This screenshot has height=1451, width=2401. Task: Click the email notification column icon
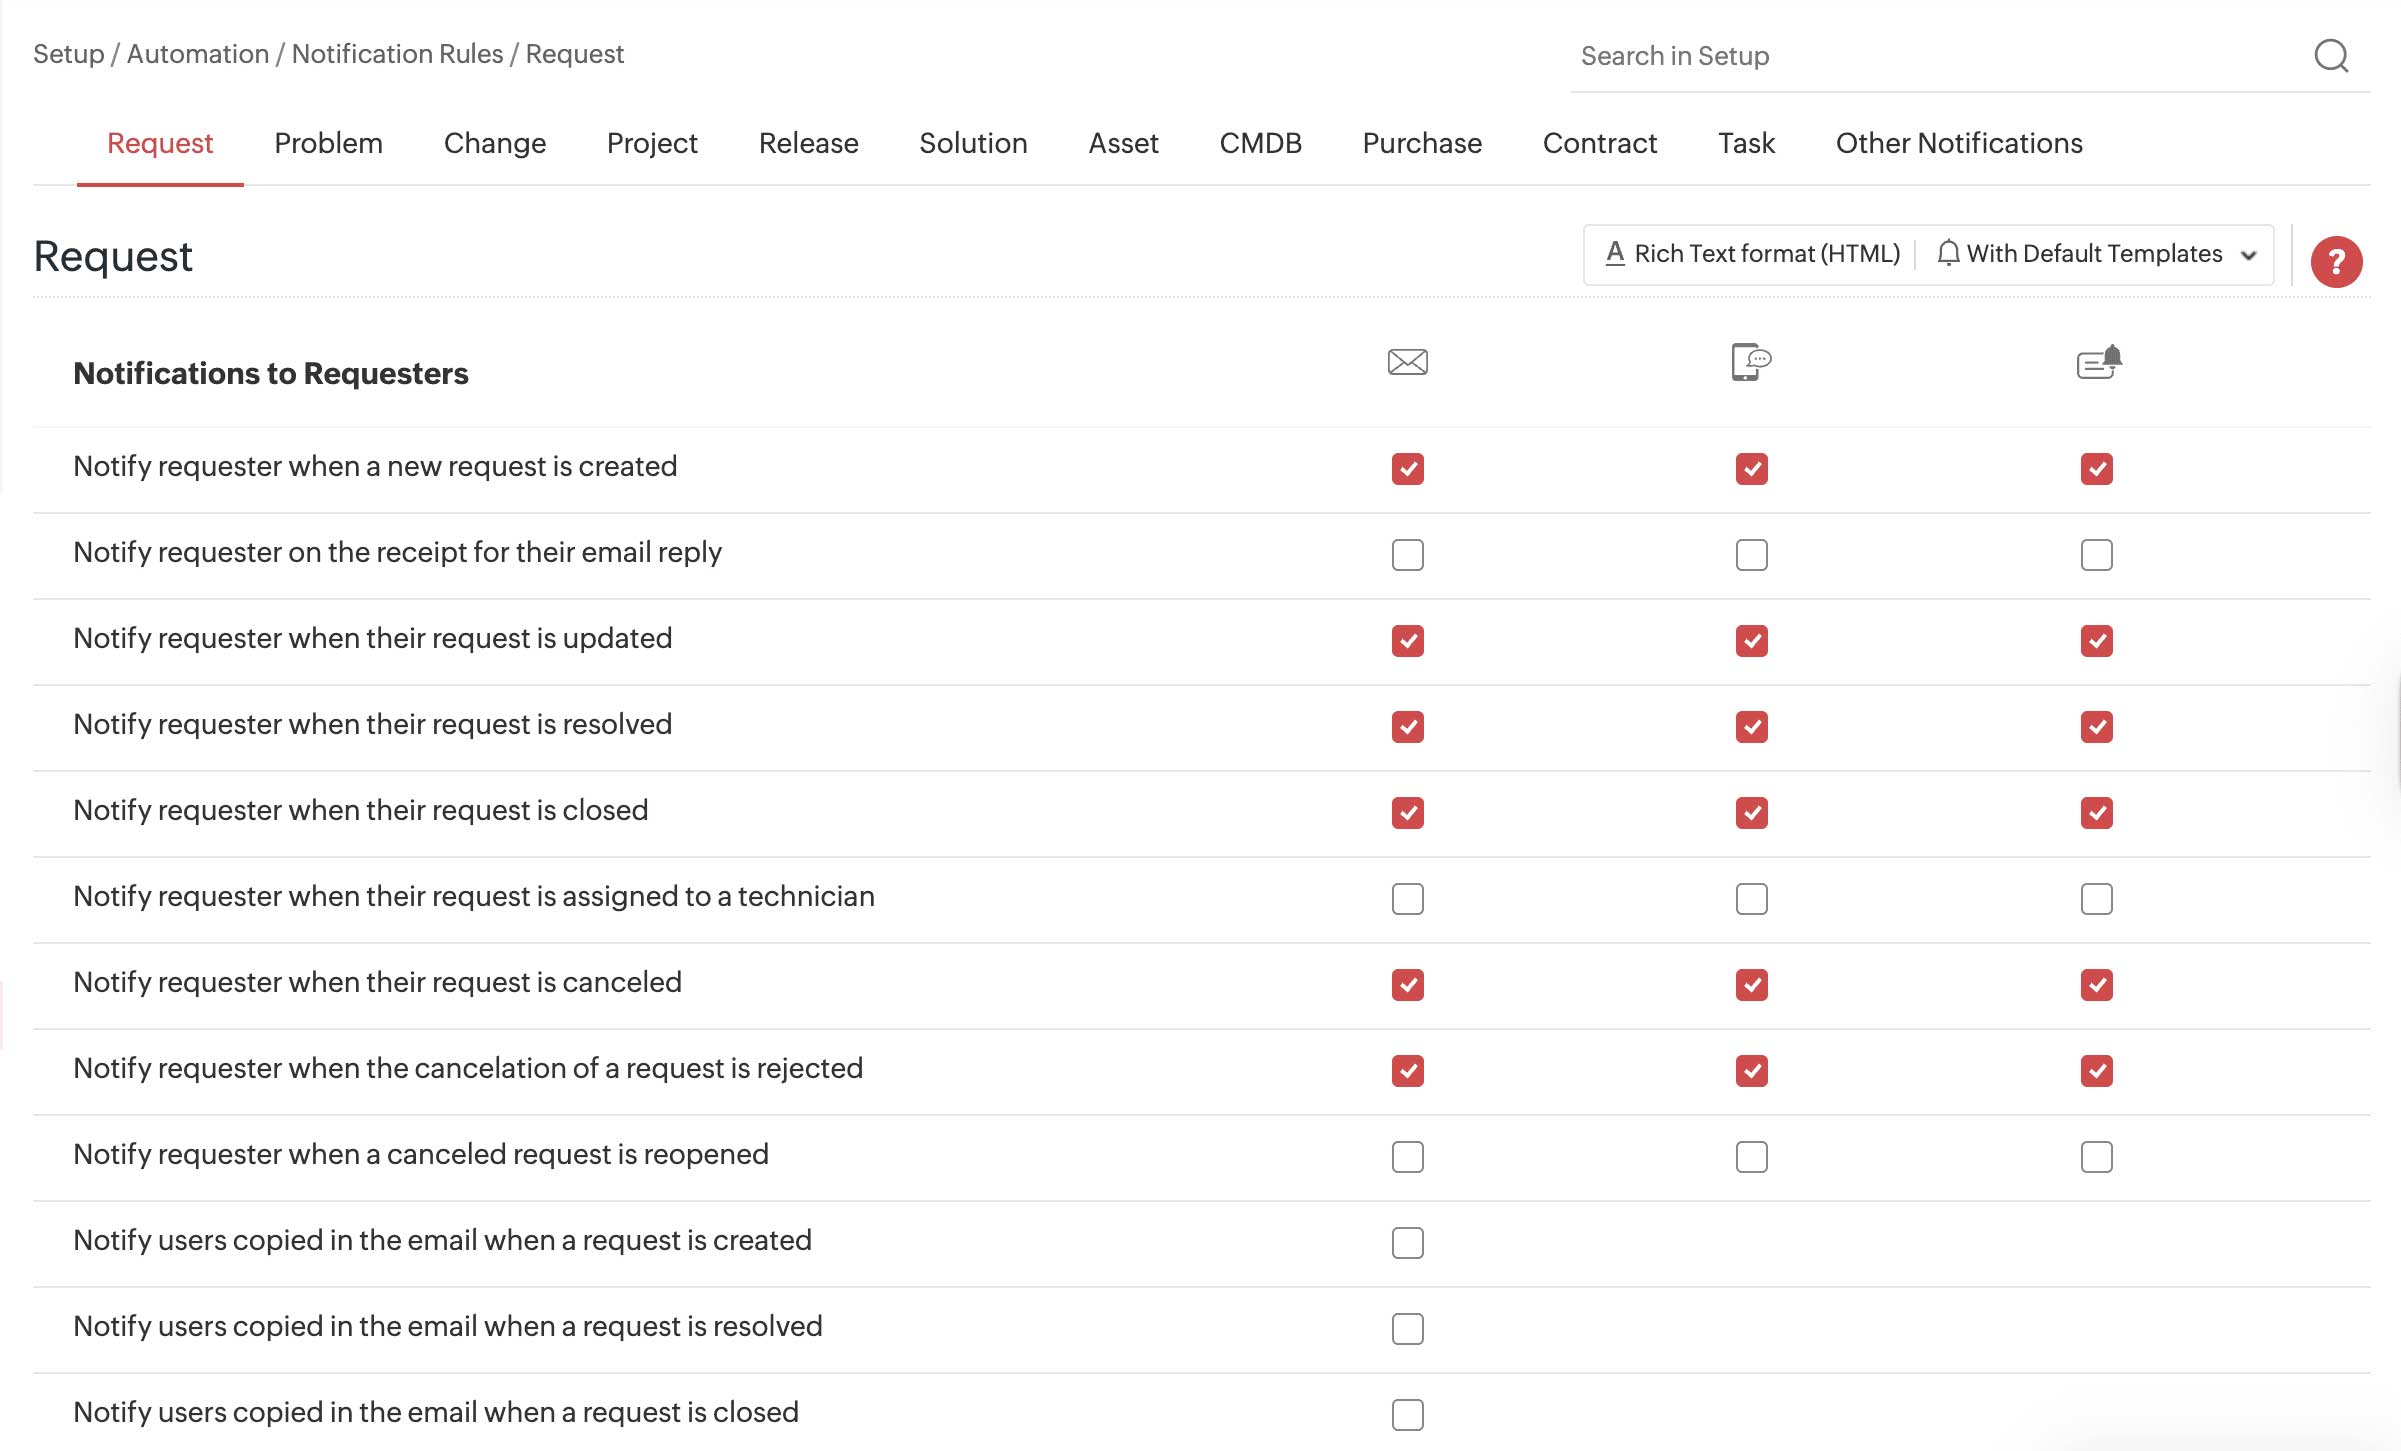point(1408,362)
